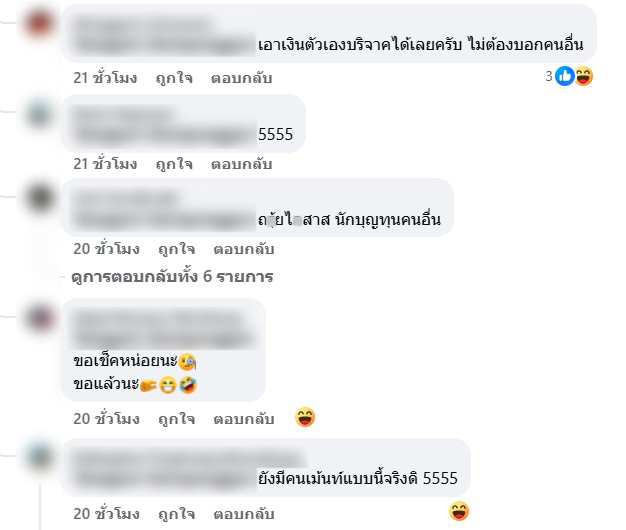Click the red profile avatar of first commenter
This screenshot has width=626, height=530.
pyautogui.click(x=40, y=23)
